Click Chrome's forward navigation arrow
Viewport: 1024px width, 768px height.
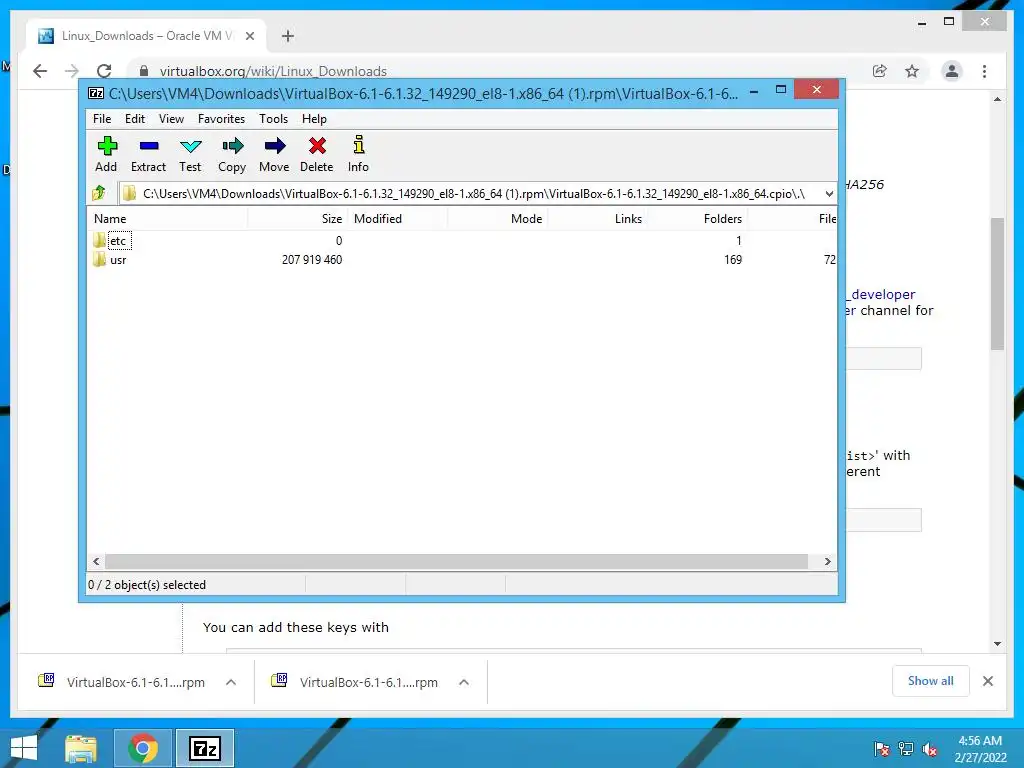click(72, 71)
